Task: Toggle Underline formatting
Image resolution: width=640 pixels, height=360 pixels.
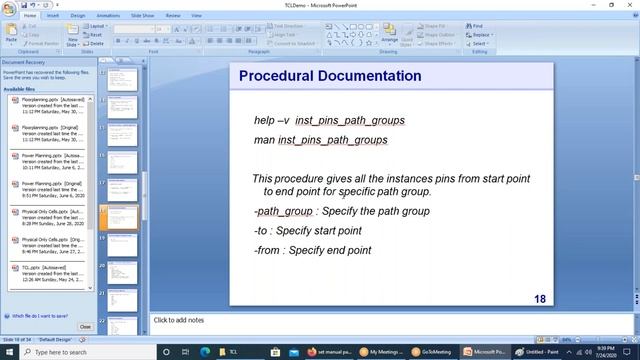Action: [x=137, y=41]
